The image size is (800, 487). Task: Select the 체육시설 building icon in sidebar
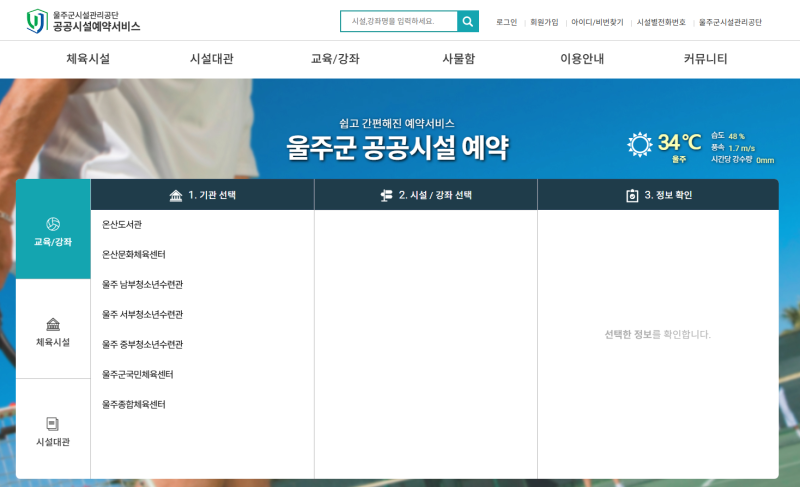53,324
